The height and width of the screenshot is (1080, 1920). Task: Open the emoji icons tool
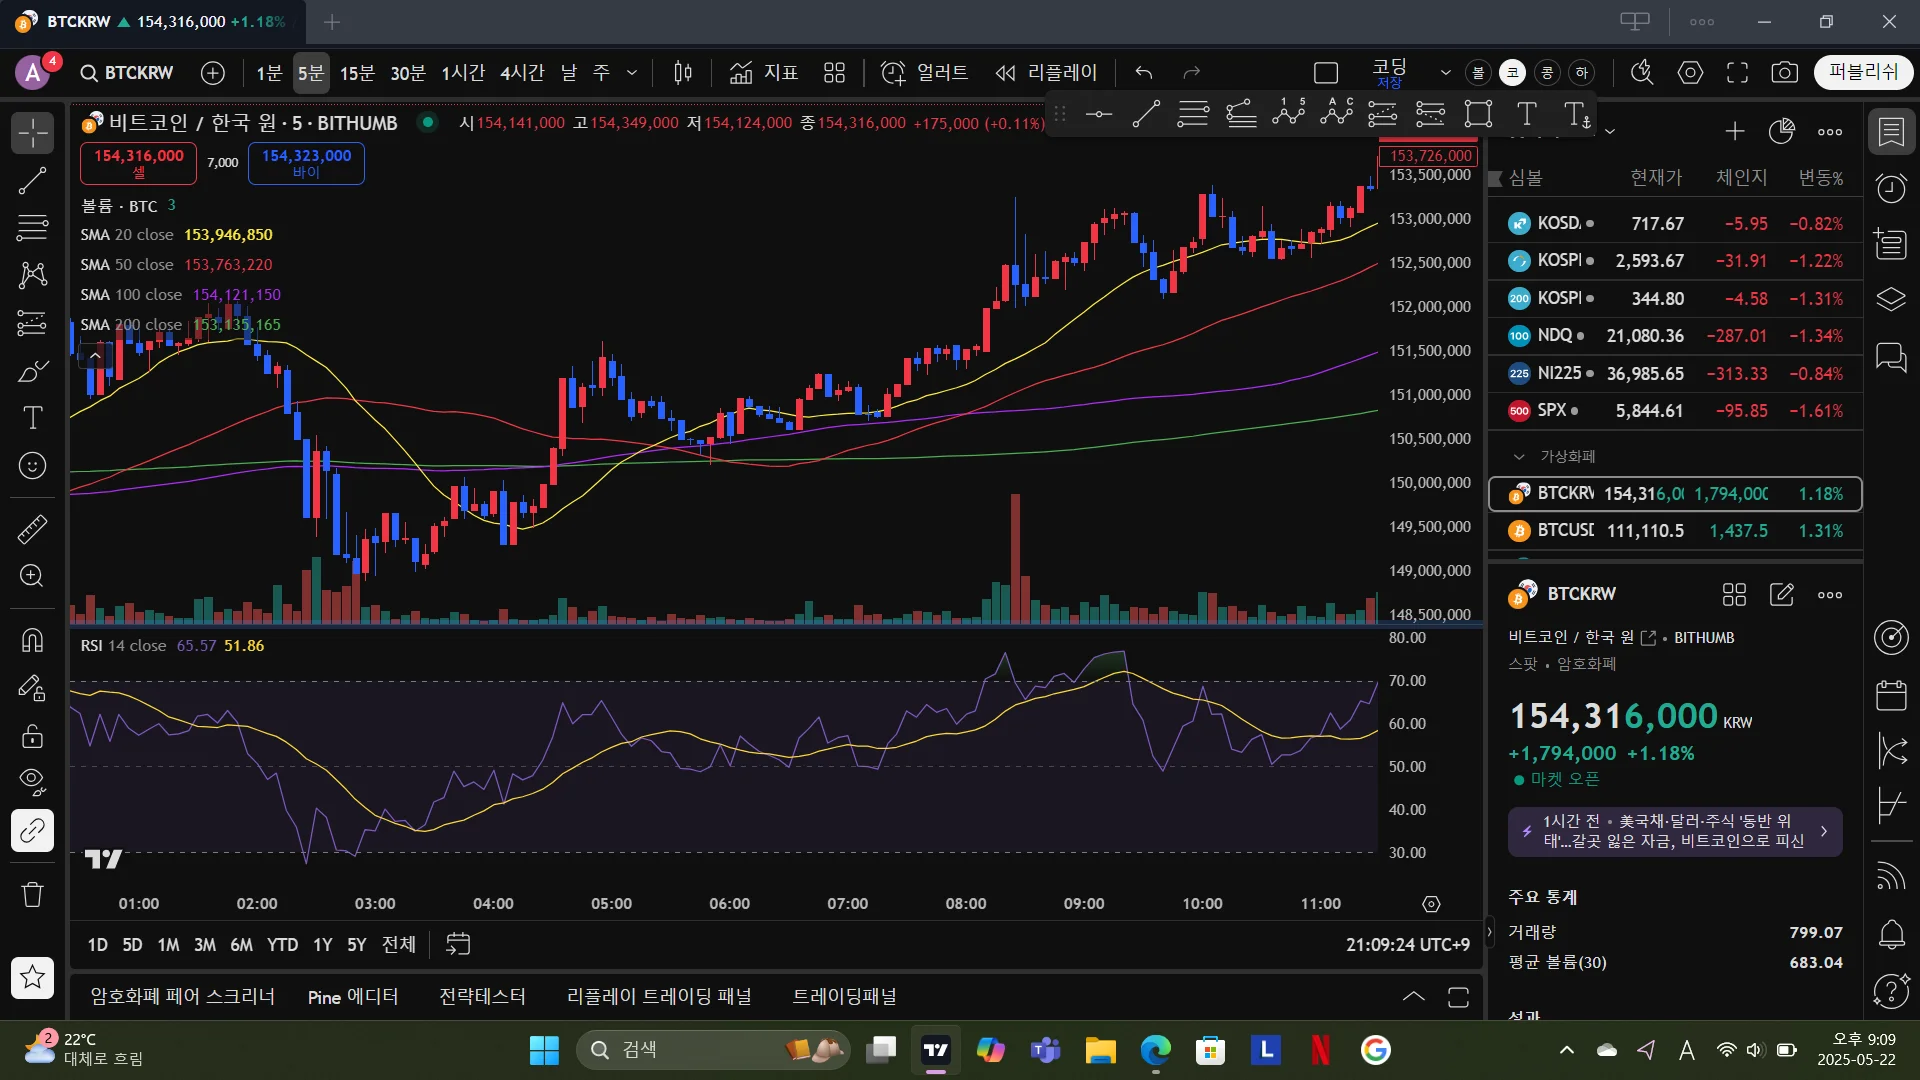[32, 466]
